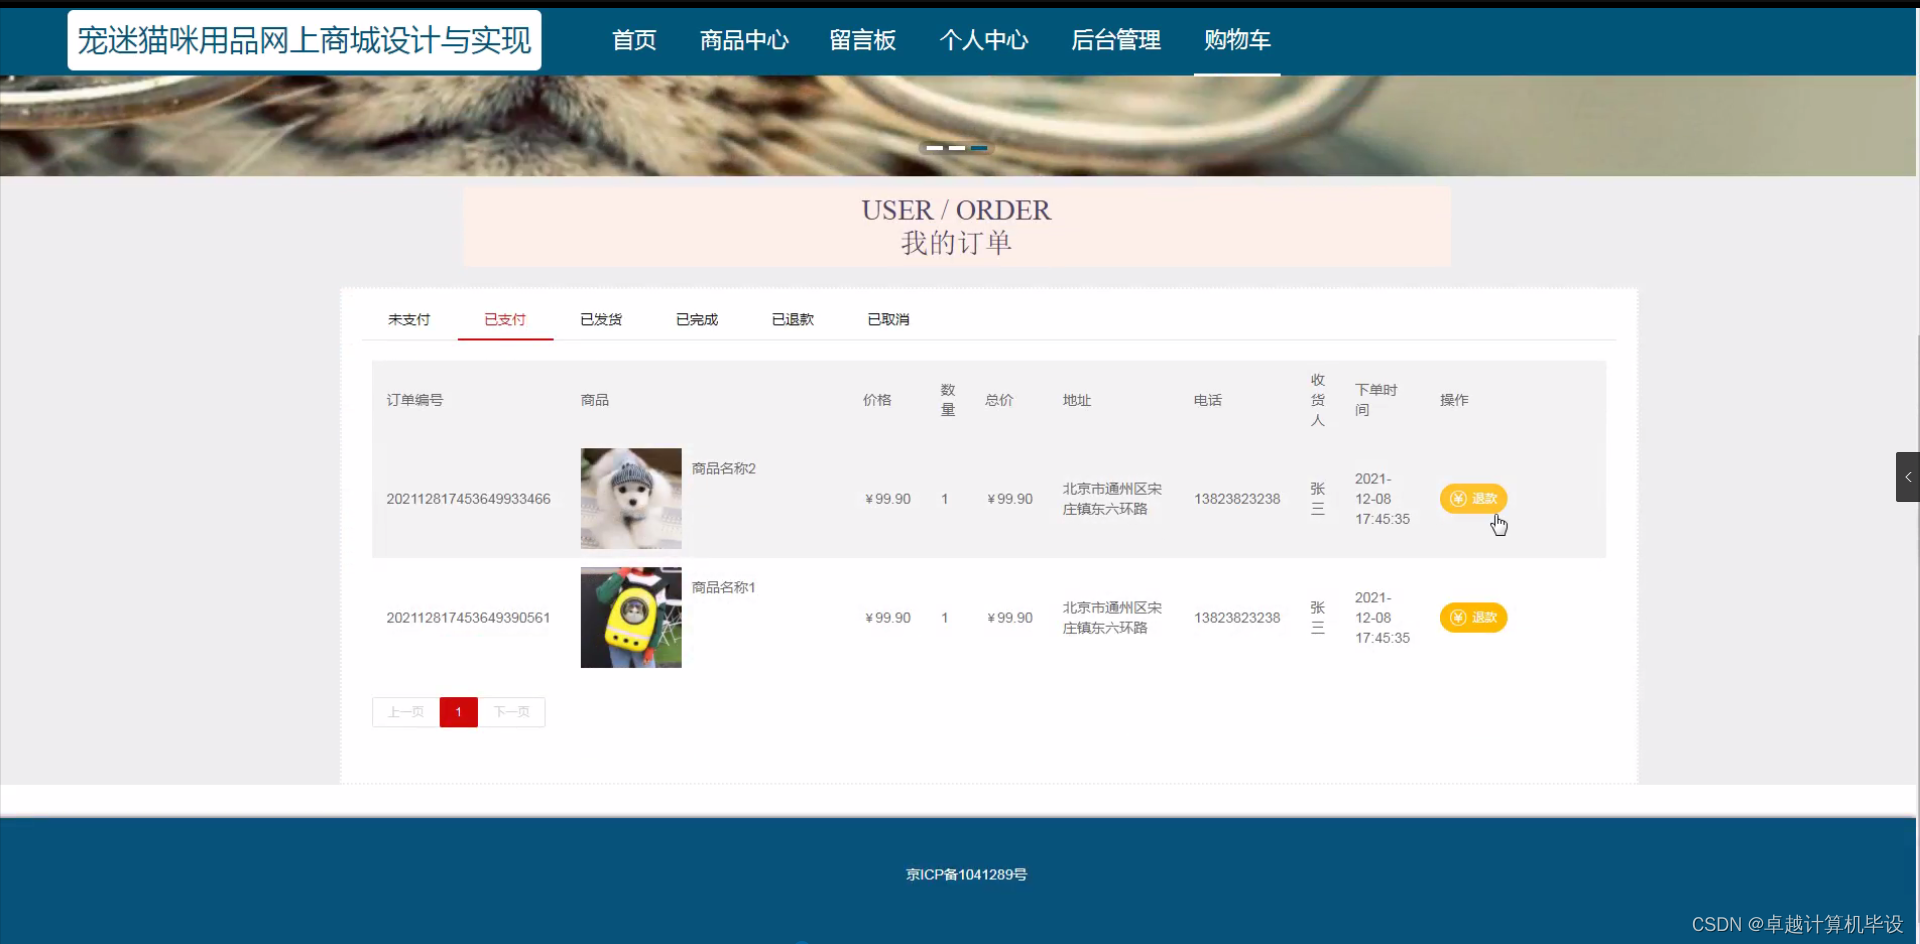This screenshot has height=944, width=1920.
Task: Open the 后台管理 menu item
Action: 1115,41
